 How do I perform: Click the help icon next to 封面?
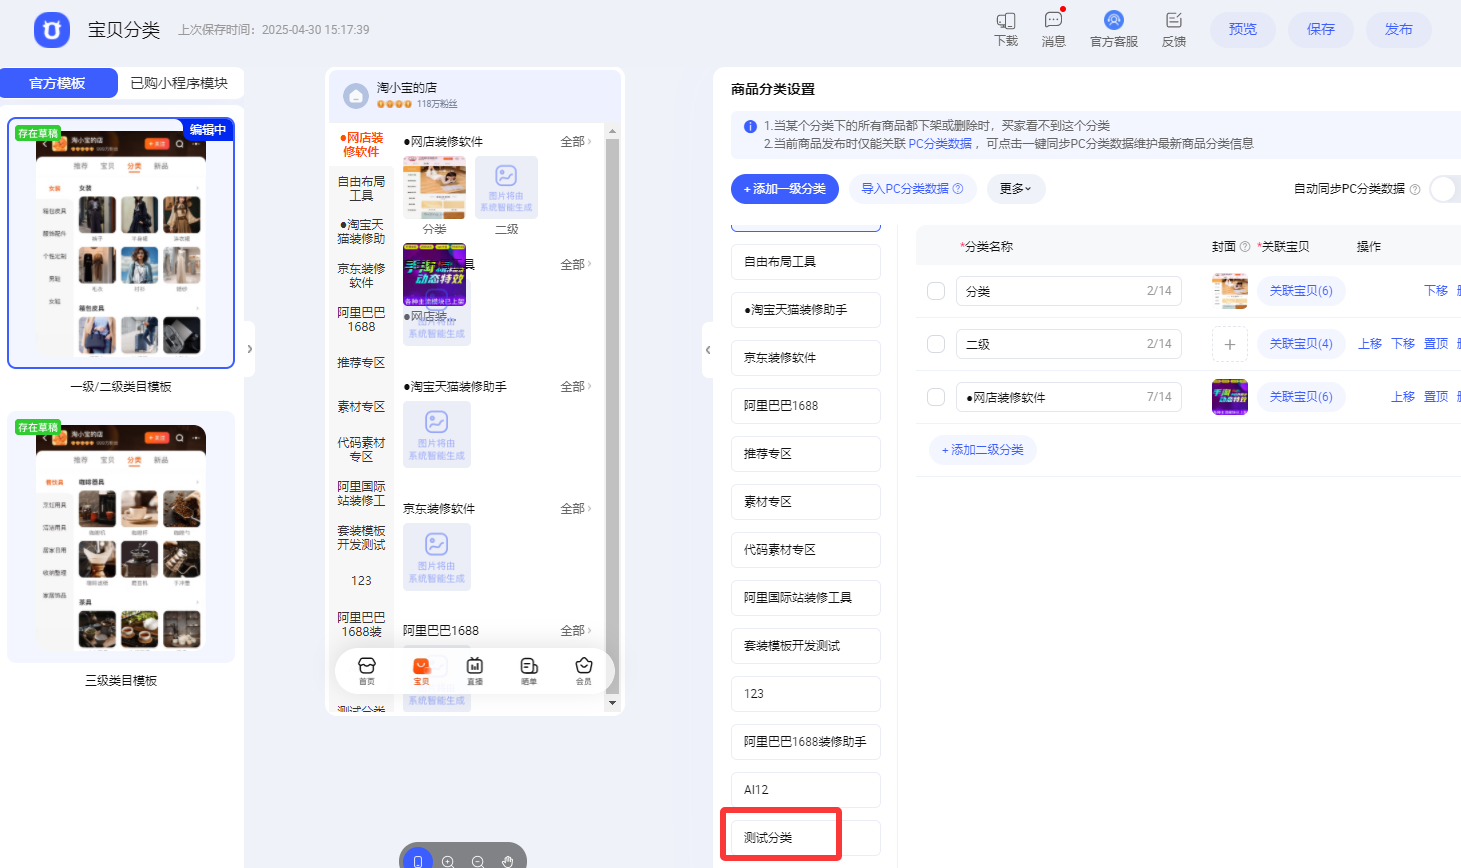(1245, 246)
